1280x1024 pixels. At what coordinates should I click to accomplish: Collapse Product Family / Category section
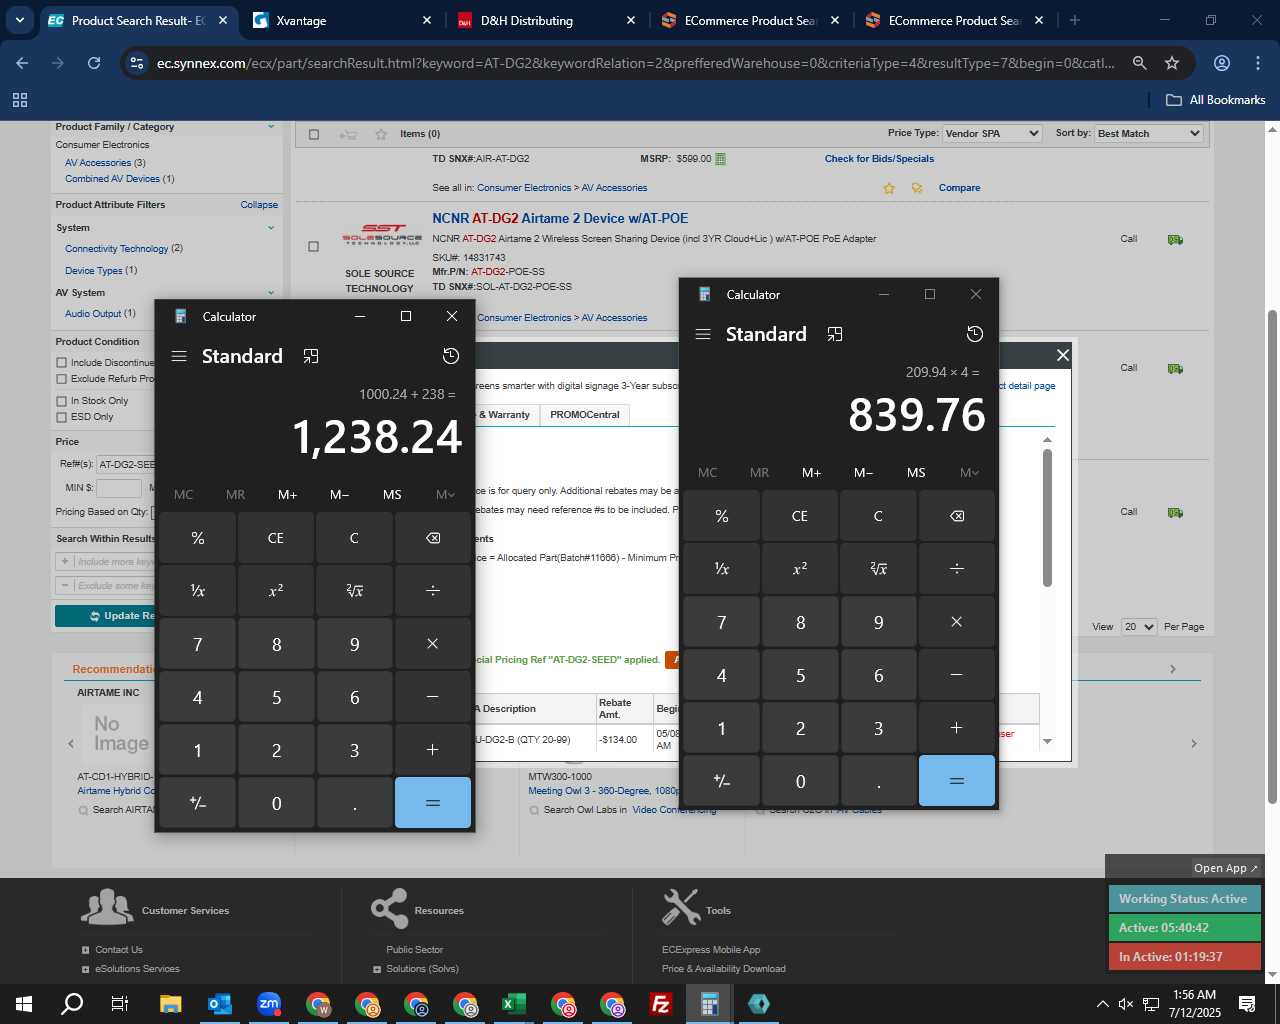(271, 127)
